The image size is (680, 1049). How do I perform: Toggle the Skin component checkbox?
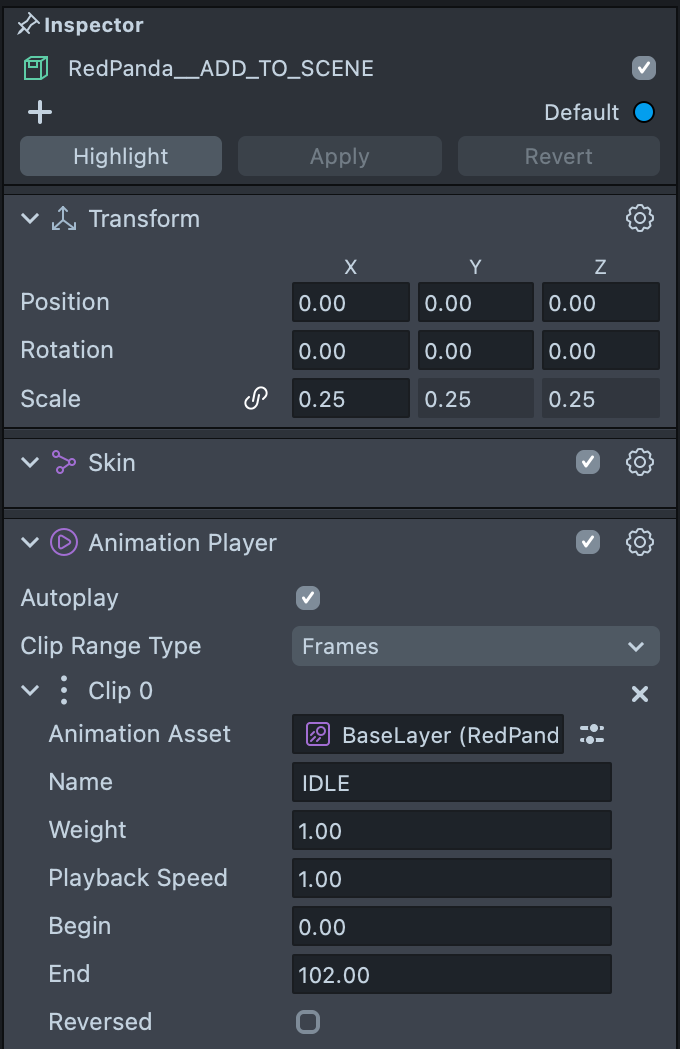click(588, 462)
